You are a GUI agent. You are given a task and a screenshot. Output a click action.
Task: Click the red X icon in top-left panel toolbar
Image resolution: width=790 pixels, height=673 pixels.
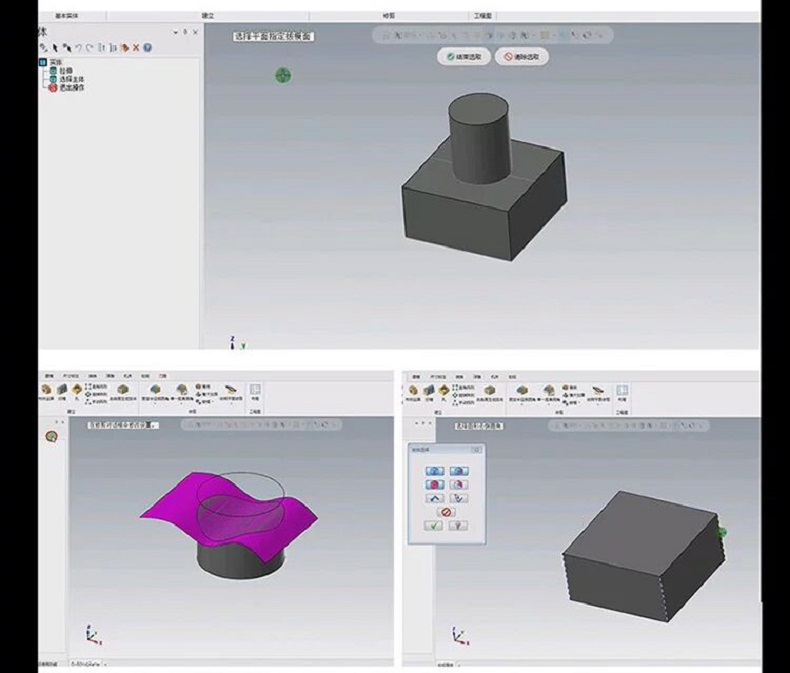tap(136, 47)
